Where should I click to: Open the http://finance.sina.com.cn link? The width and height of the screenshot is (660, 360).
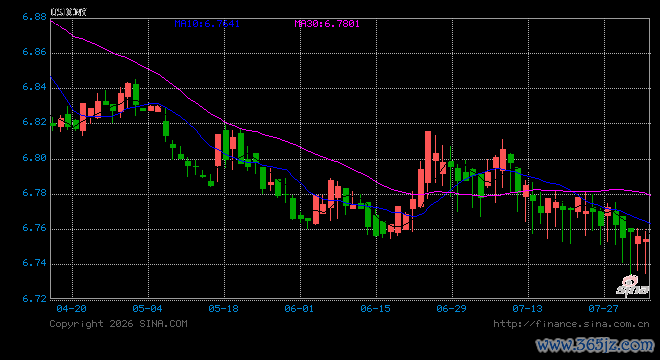(571, 324)
